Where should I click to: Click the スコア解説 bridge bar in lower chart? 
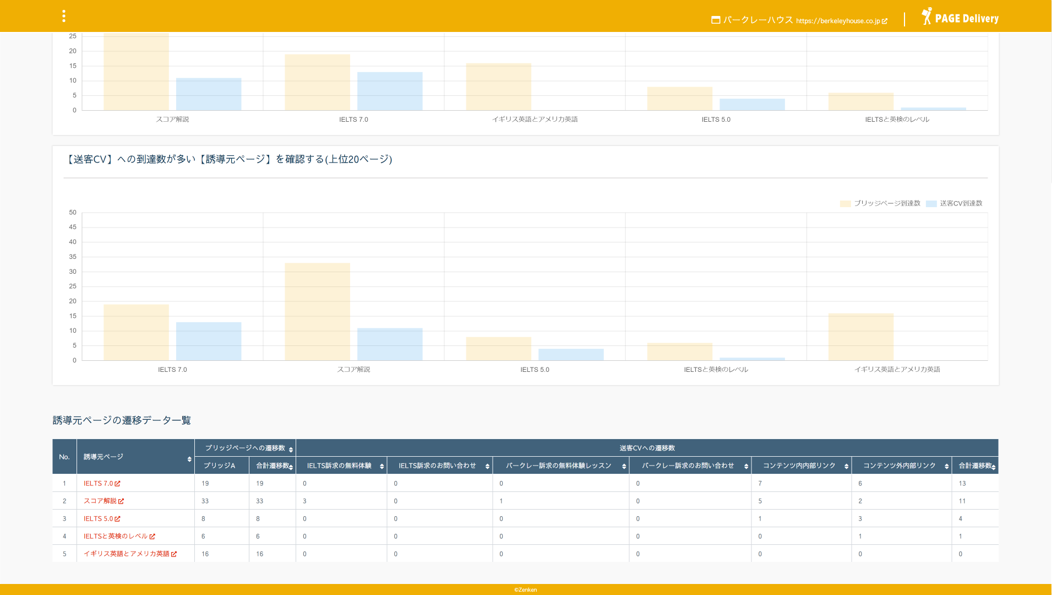pos(317,311)
